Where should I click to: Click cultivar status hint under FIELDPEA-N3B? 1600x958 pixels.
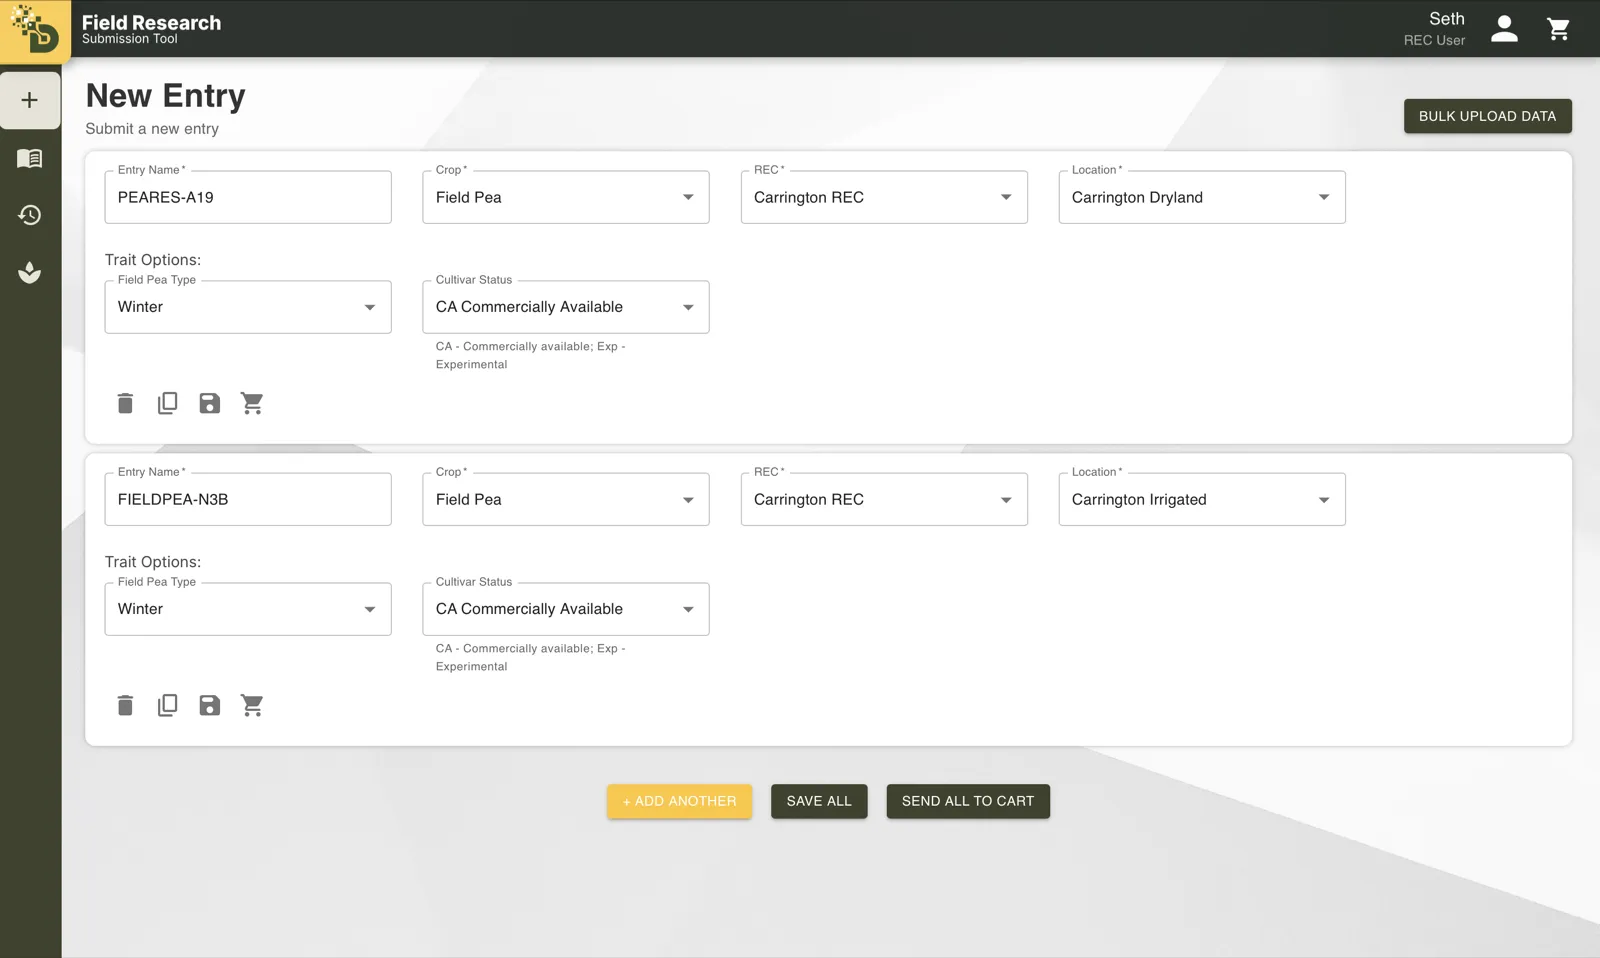pos(531,657)
